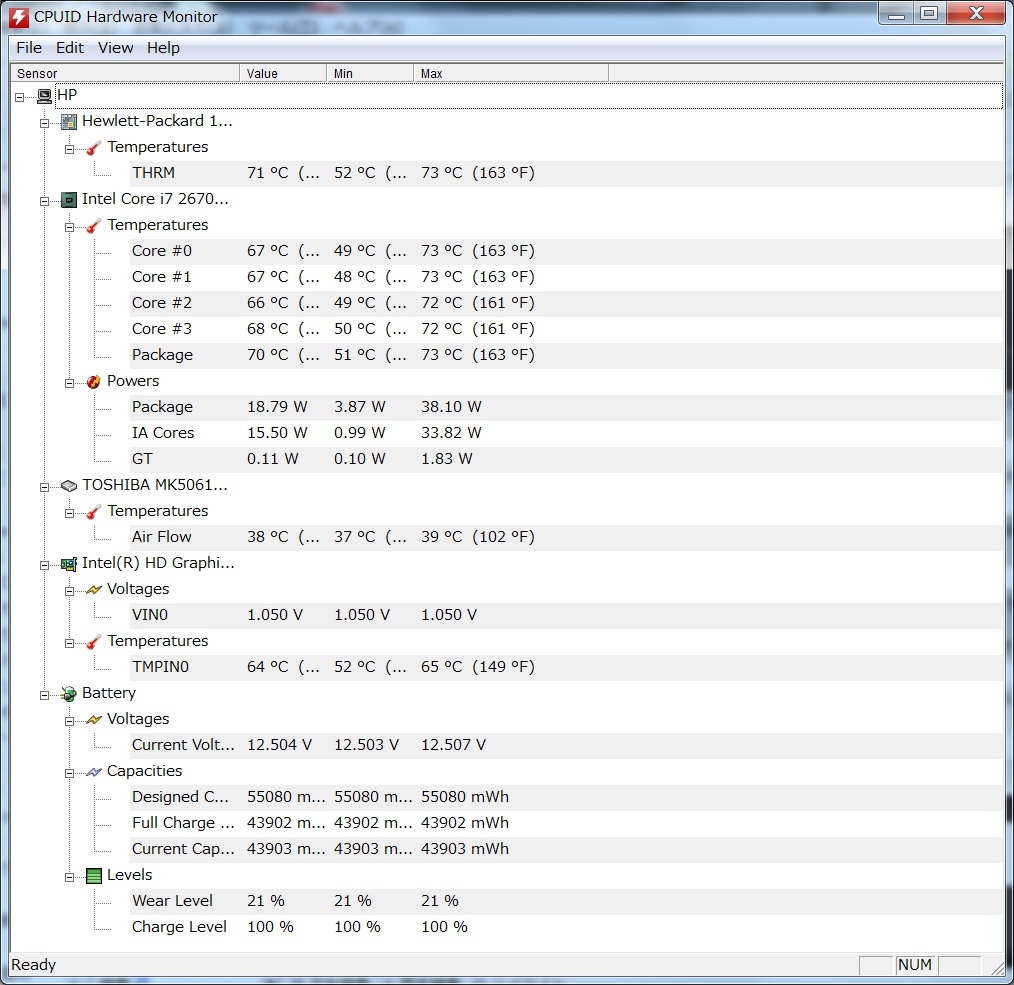Collapse the Powers section expander
This screenshot has height=985, width=1014.
[x=70, y=382]
